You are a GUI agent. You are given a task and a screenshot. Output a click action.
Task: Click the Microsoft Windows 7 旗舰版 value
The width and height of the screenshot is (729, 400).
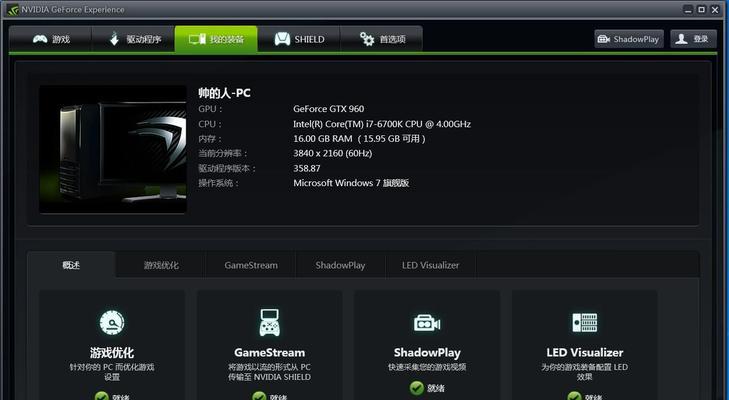tap(351, 183)
